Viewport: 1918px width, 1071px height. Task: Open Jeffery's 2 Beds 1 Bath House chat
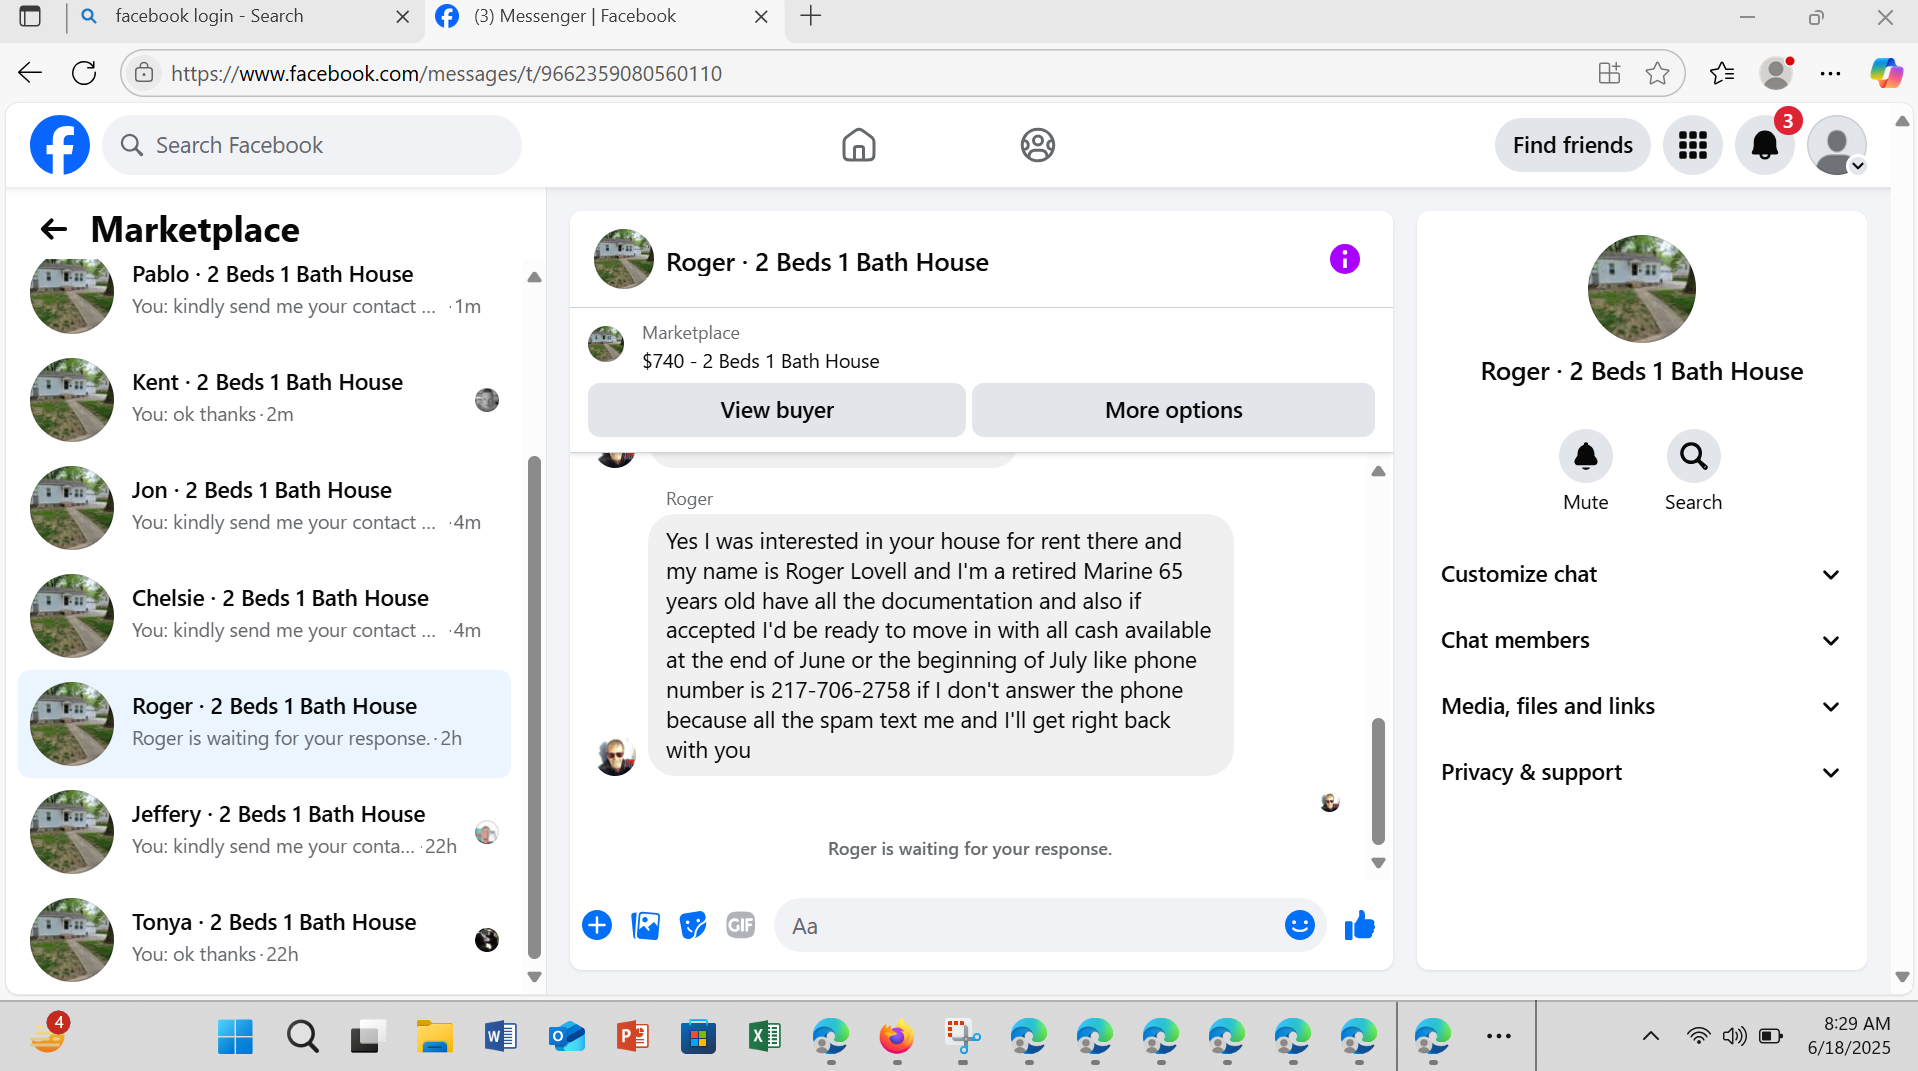point(265,832)
